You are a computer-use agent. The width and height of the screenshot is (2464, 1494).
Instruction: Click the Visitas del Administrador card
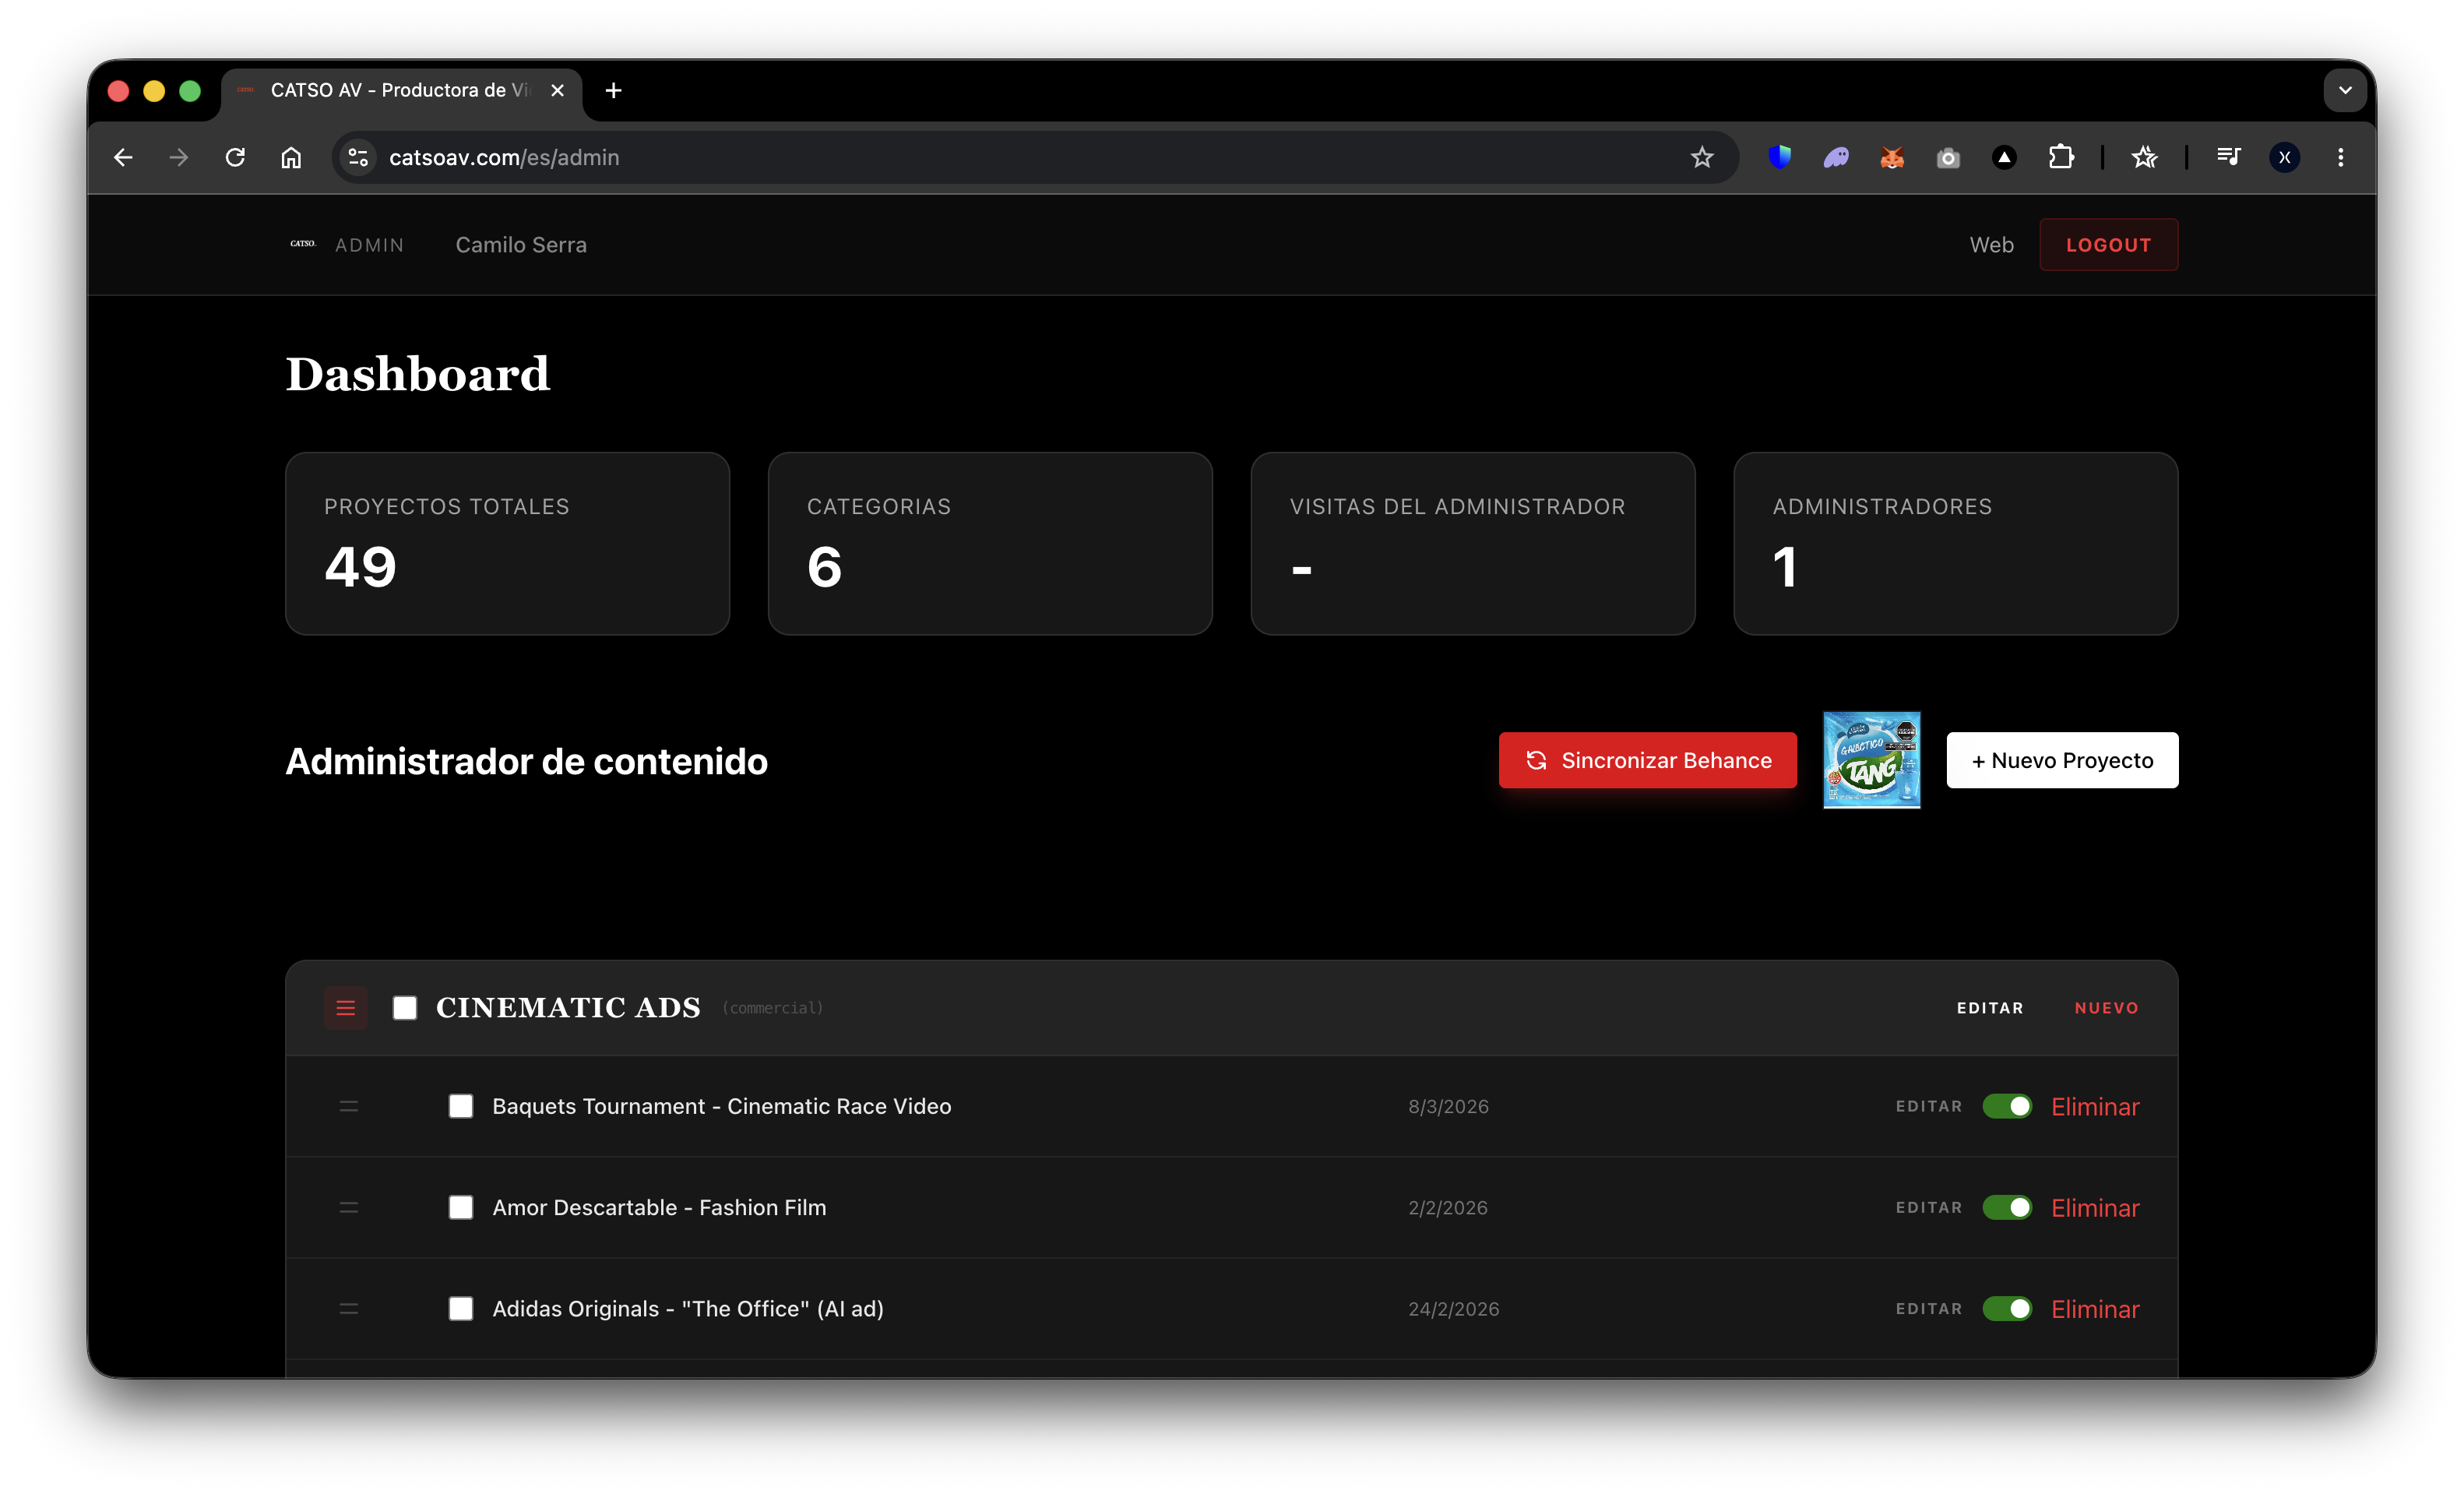tap(1473, 543)
